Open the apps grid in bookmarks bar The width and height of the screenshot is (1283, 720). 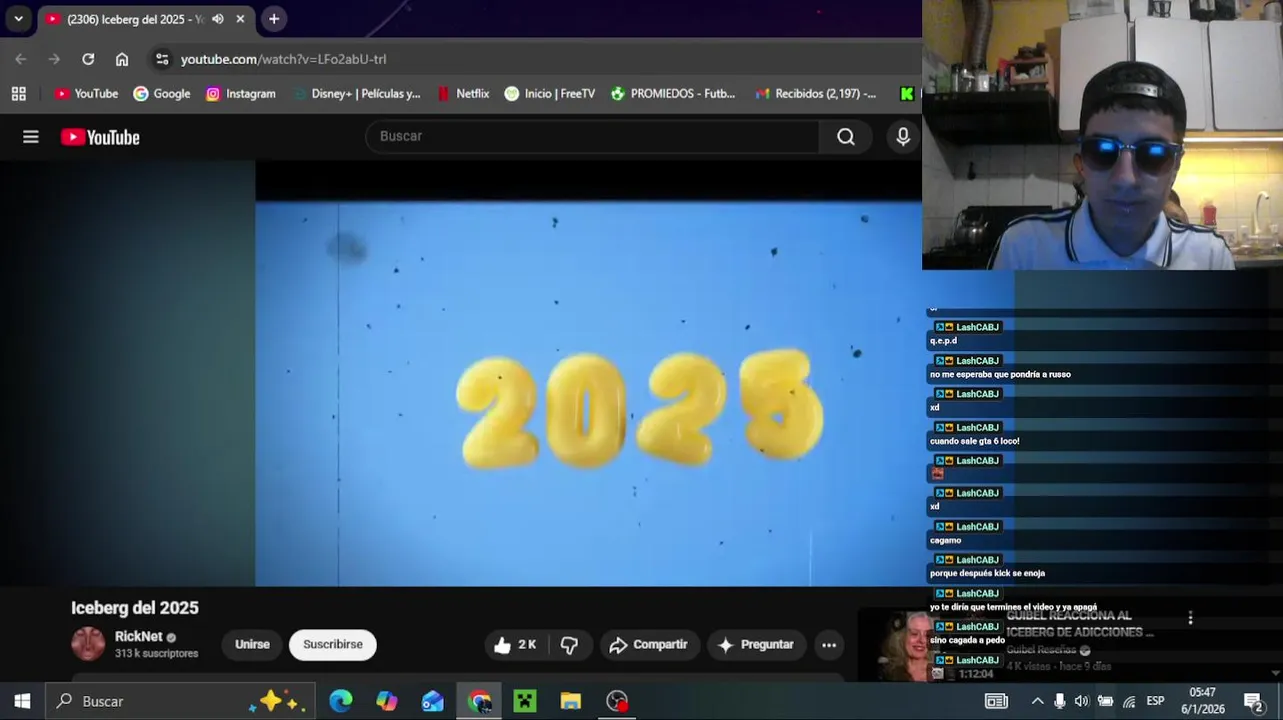(x=18, y=93)
